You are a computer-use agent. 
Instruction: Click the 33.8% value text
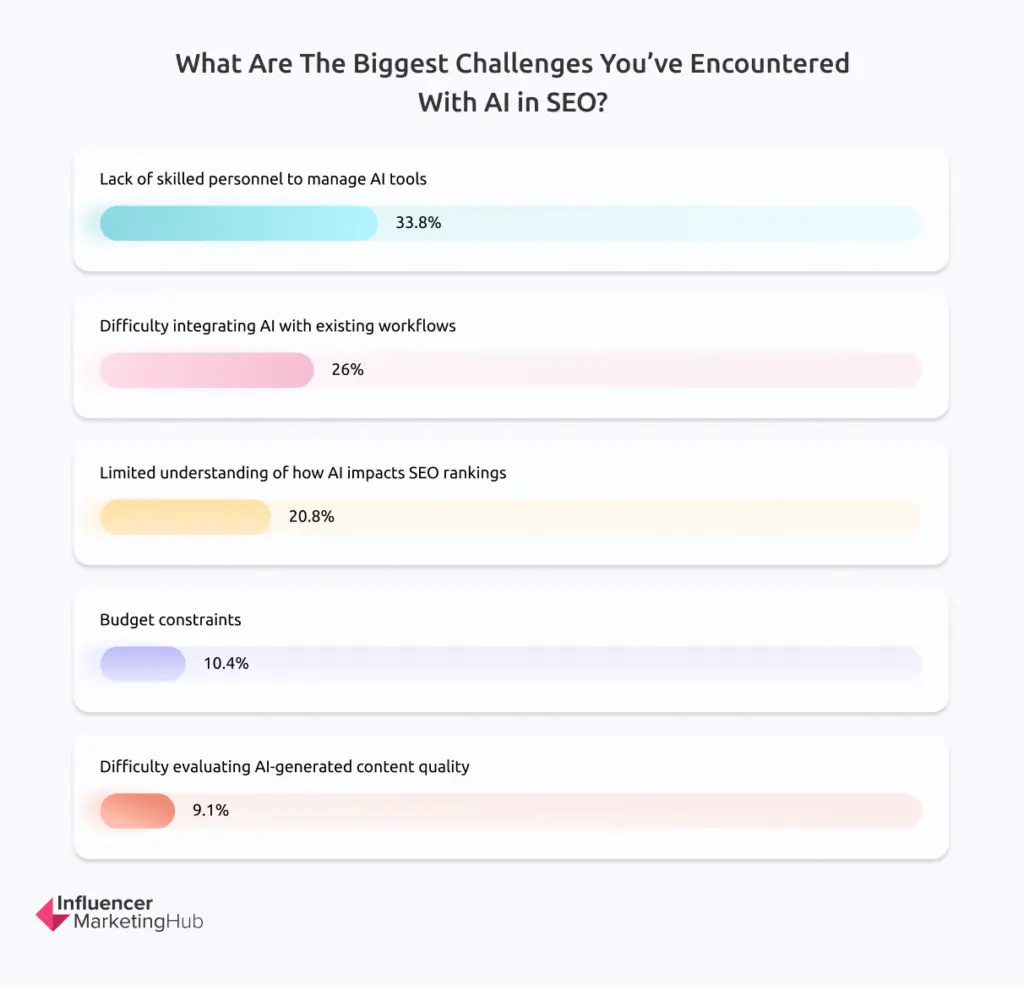tap(418, 223)
